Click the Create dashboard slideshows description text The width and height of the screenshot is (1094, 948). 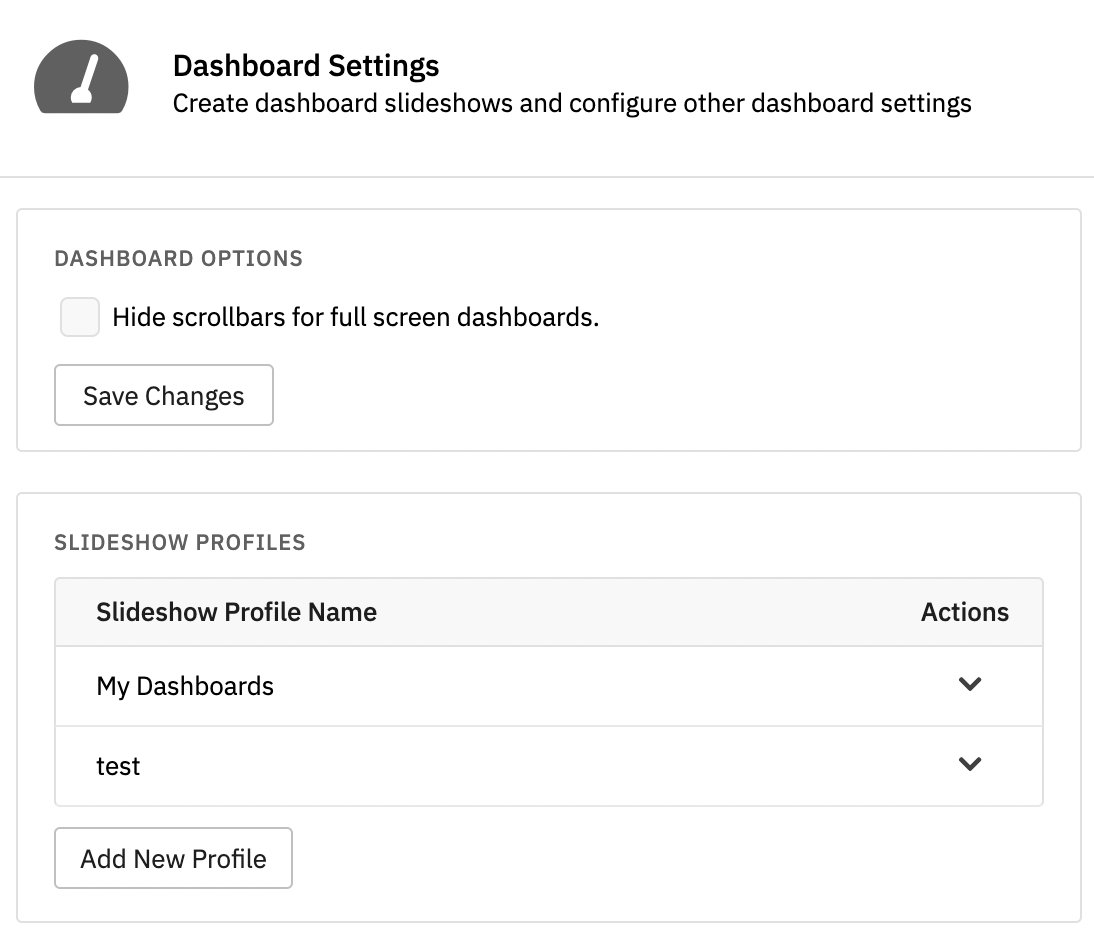click(572, 103)
